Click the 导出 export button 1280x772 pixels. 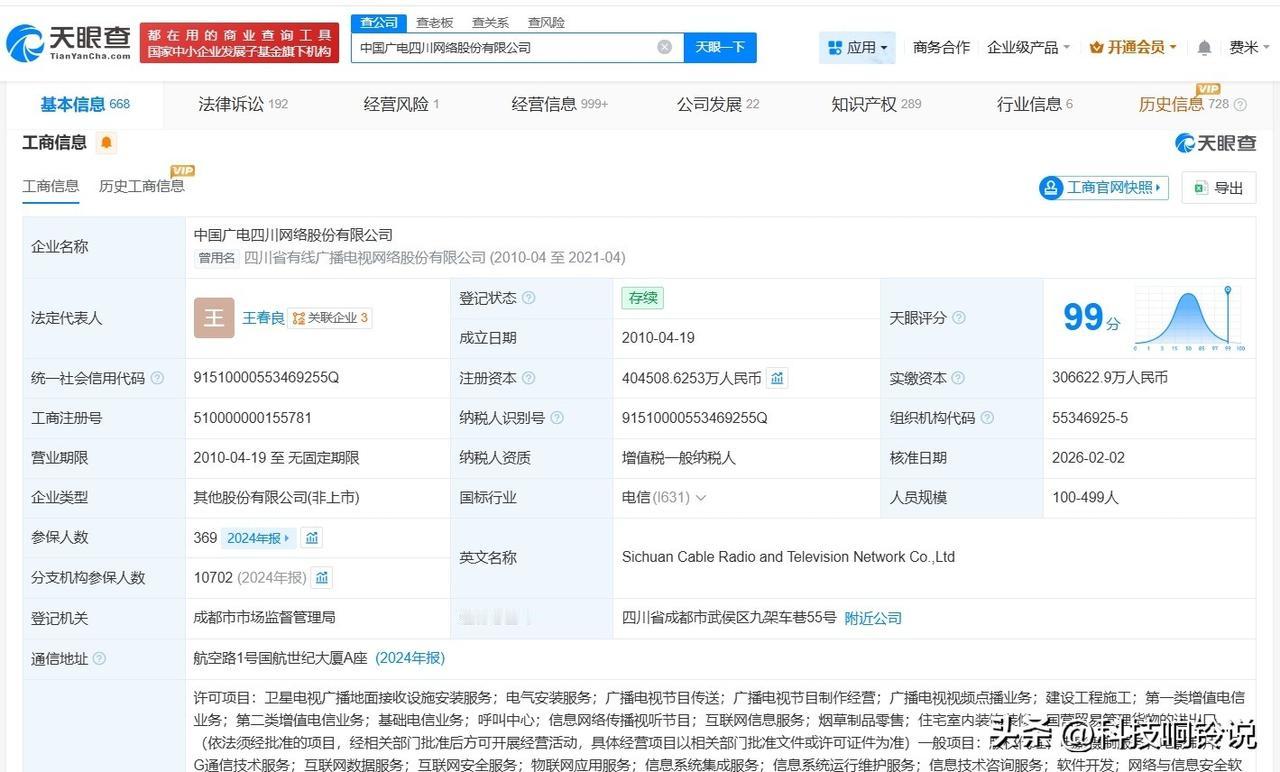tap(1219, 187)
